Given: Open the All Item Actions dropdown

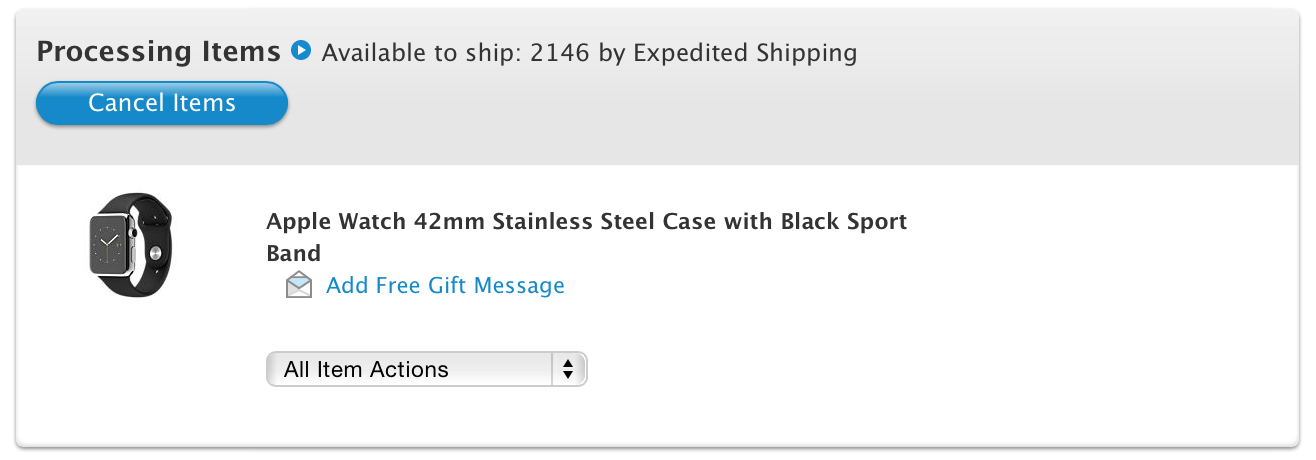Looking at the screenshot, I should click(426, 369).
